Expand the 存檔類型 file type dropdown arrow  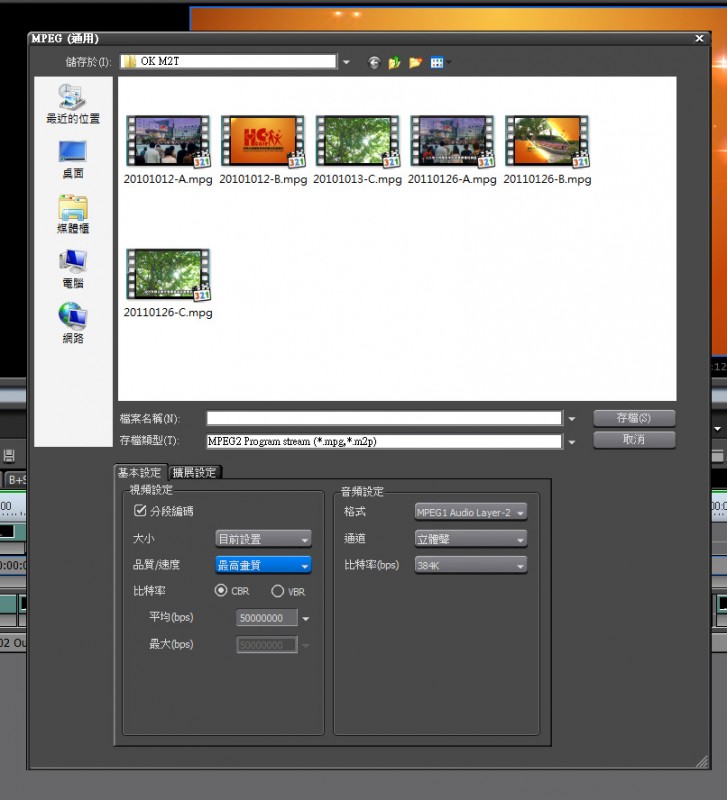click(571, 442)
